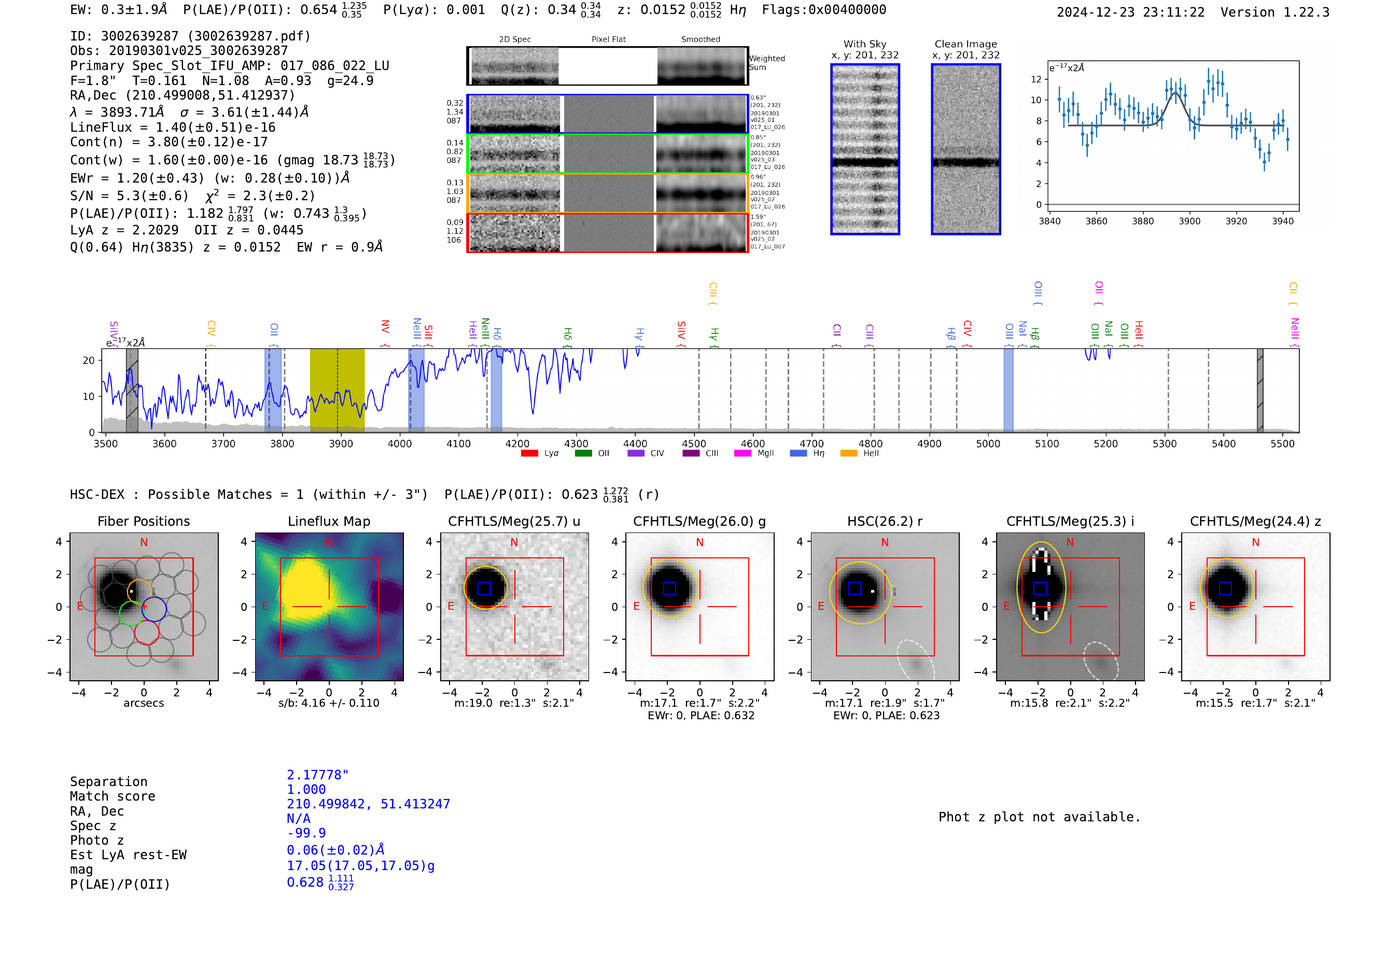This screenshot has width=1400, height=953.
Task: Select the Separation value 2.17778"
Action: [x=318, y=775]
